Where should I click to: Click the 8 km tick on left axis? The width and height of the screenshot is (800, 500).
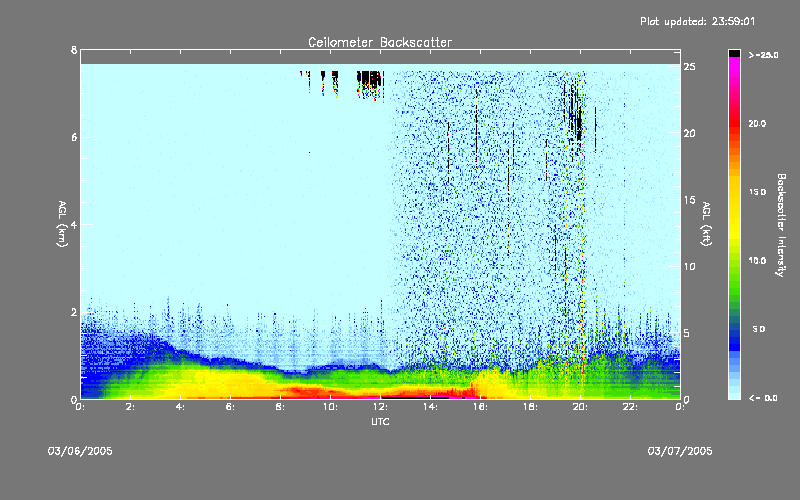point(74,50)
